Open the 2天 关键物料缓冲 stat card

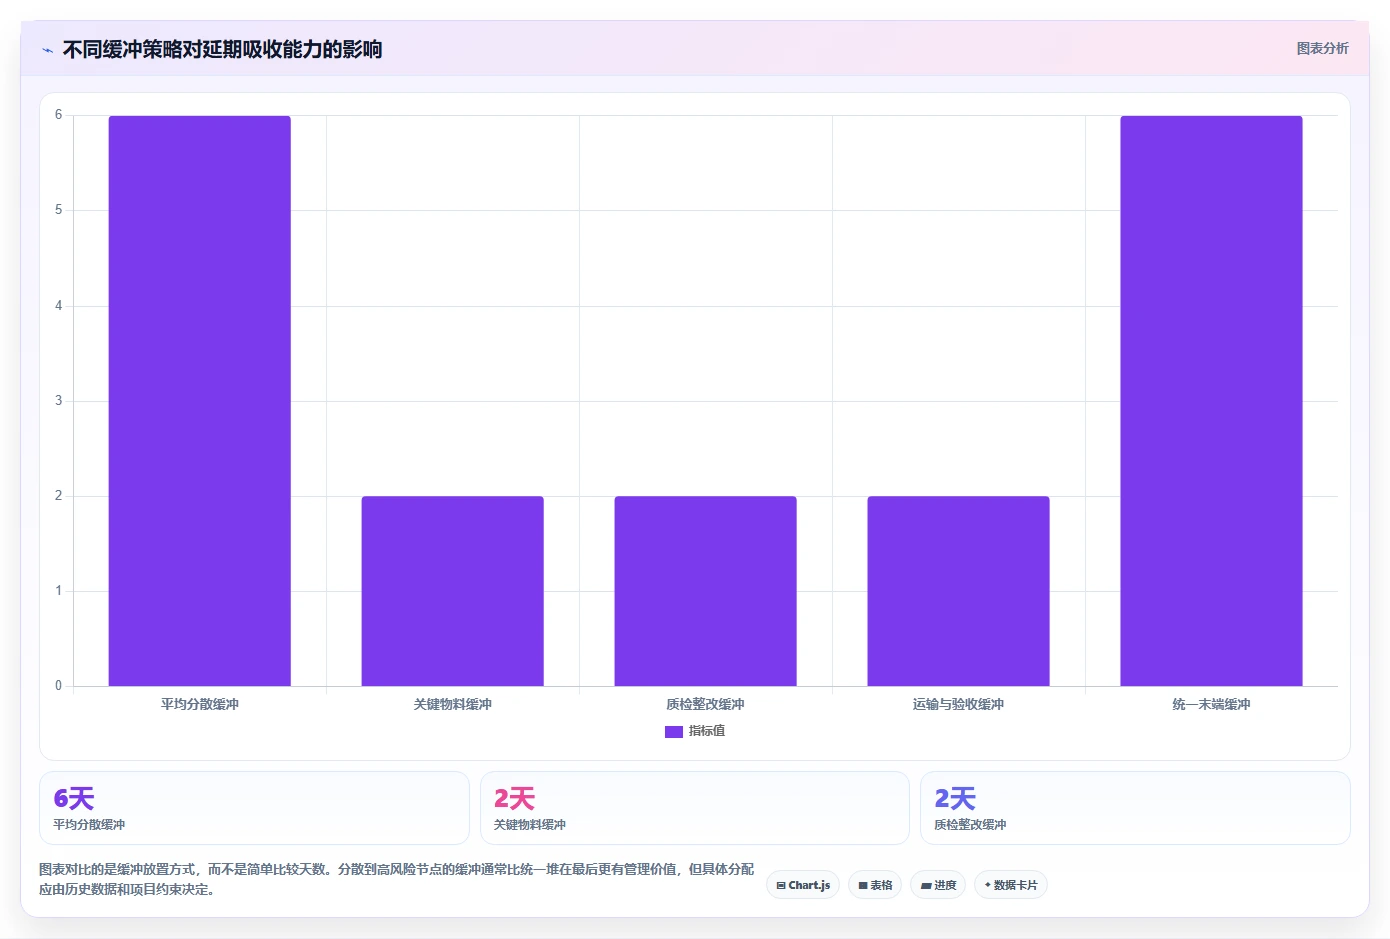coord(695,808)
